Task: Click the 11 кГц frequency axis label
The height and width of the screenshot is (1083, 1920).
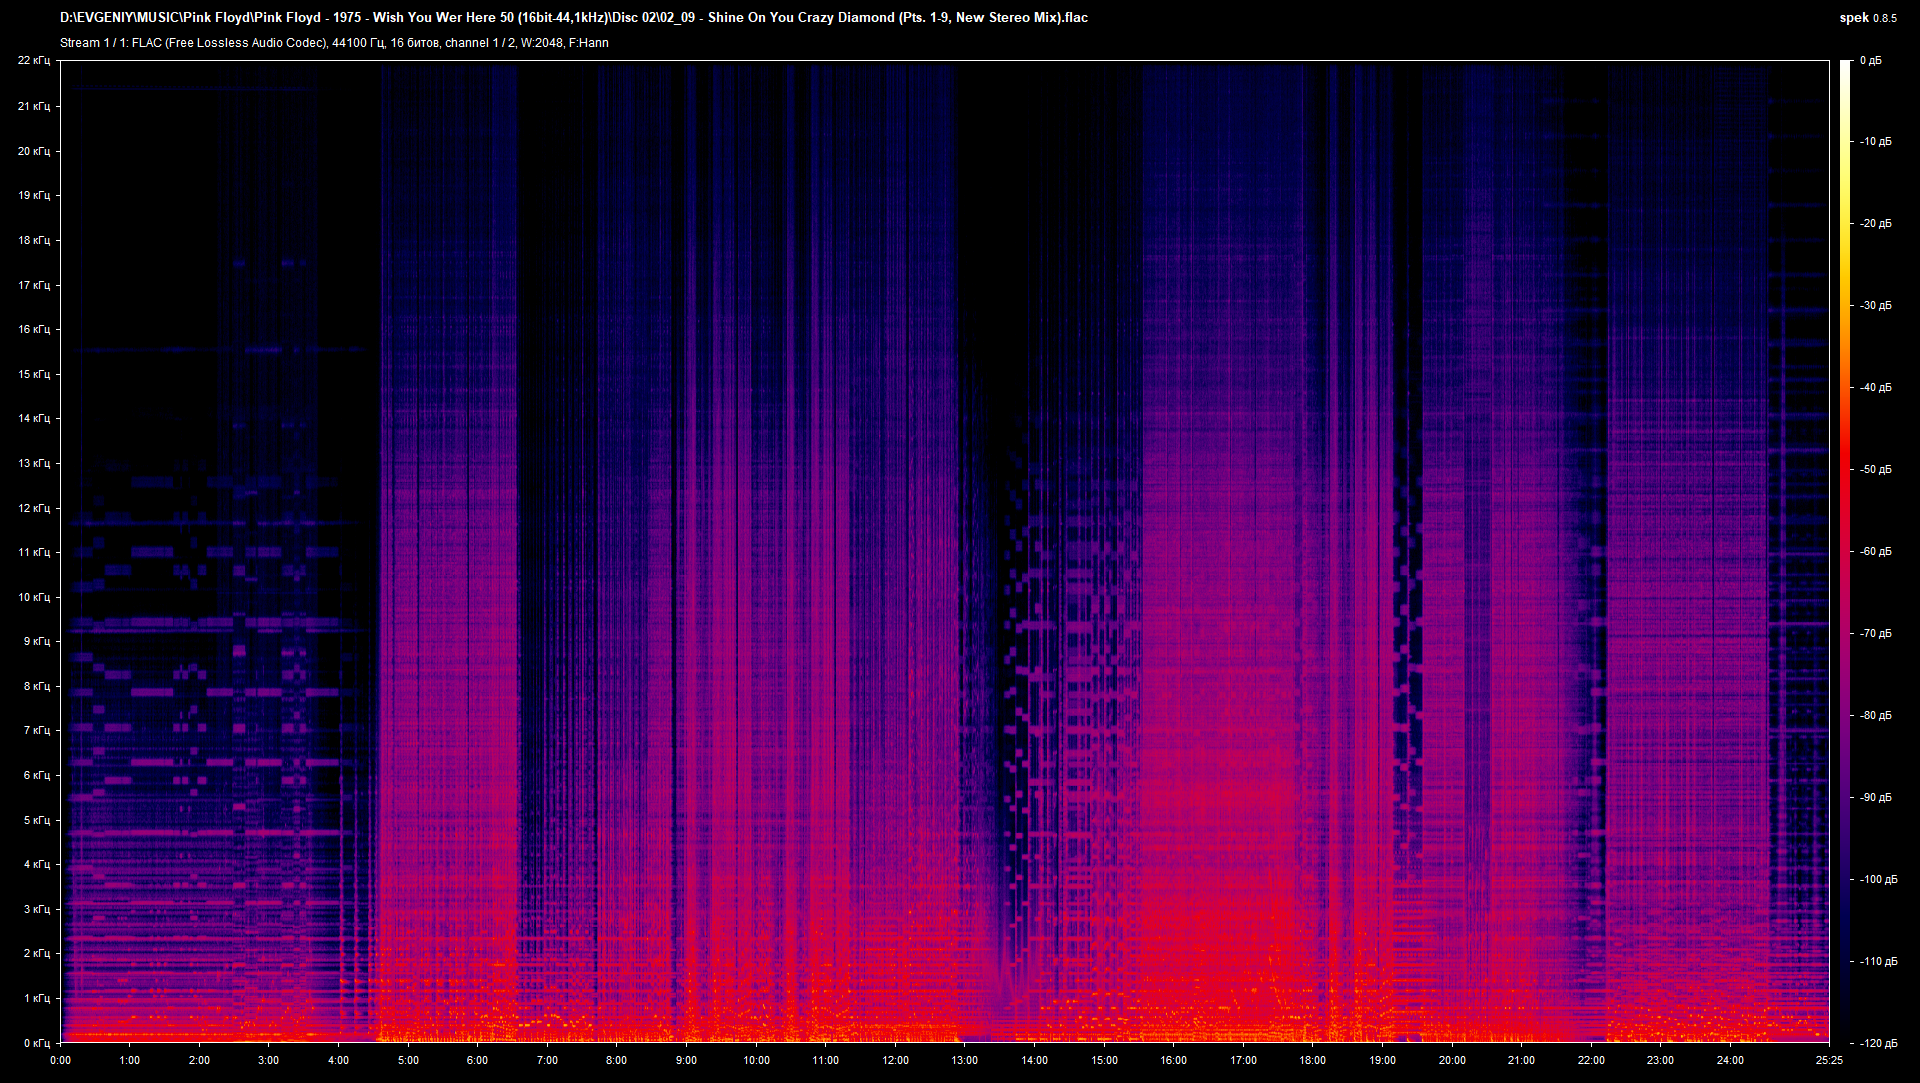Action: (36, 552)
